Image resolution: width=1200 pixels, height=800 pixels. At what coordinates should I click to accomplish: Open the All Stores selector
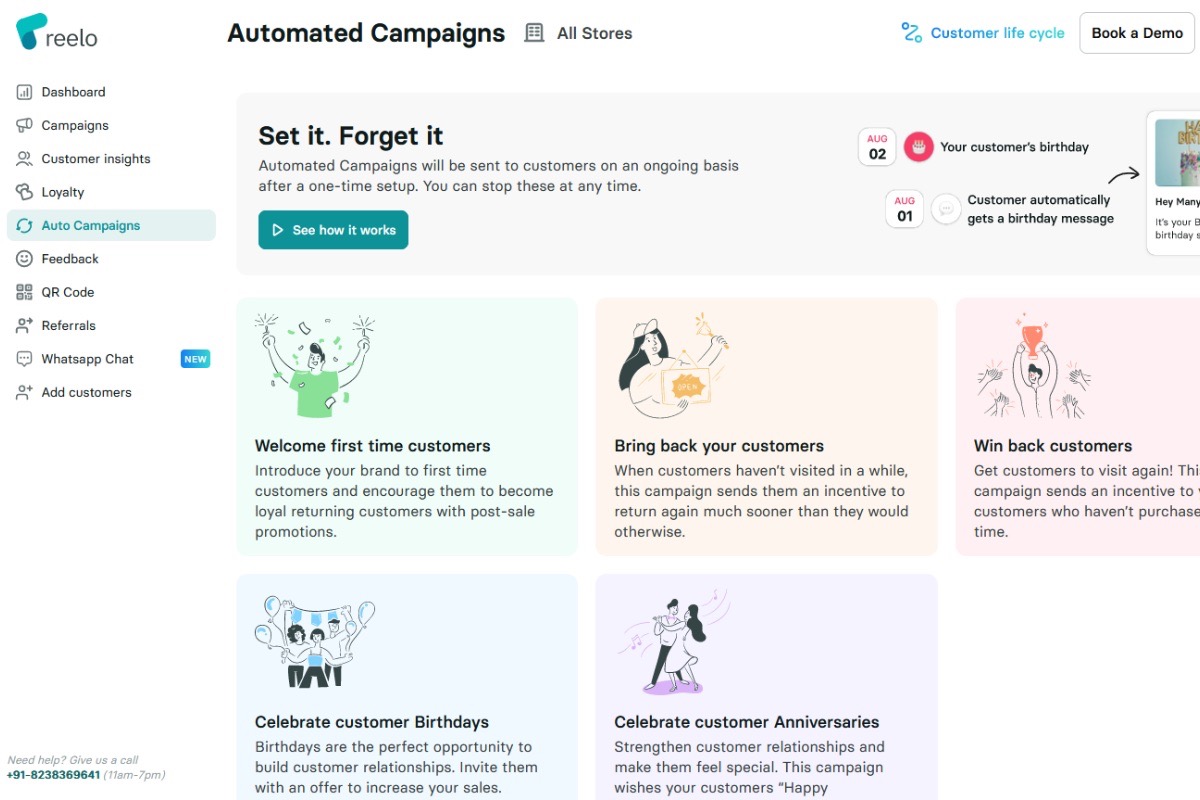click(x=579, y=34)
